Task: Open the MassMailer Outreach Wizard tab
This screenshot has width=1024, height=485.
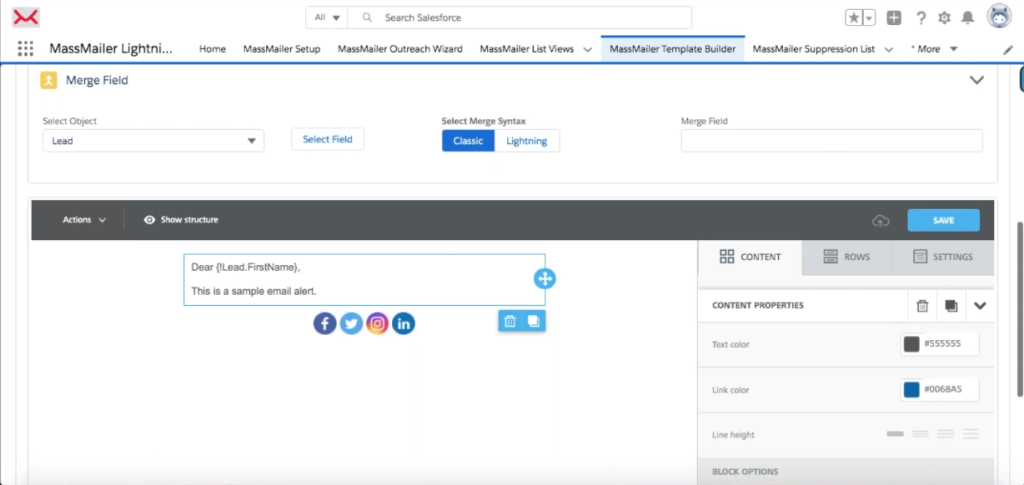Action: 400,49
